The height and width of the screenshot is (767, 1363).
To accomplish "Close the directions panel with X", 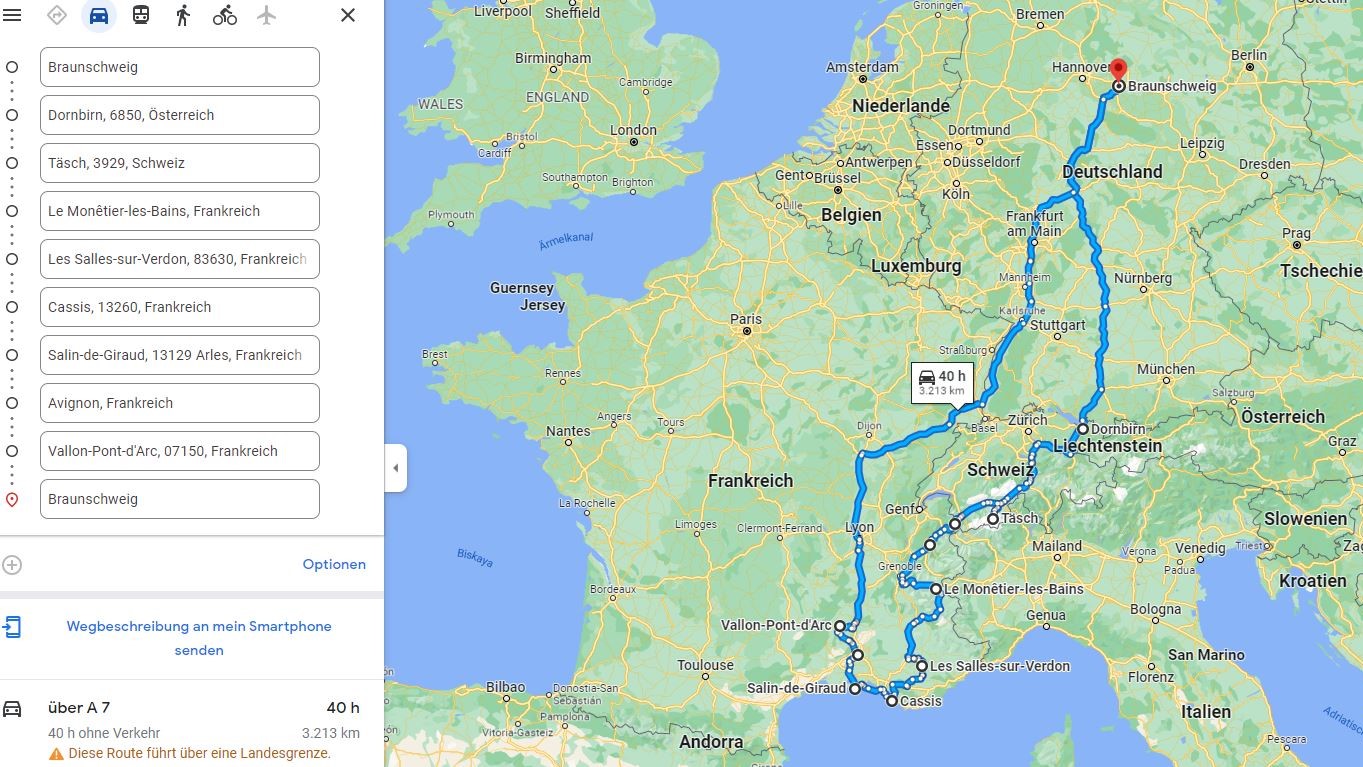I will click(348, 15).
